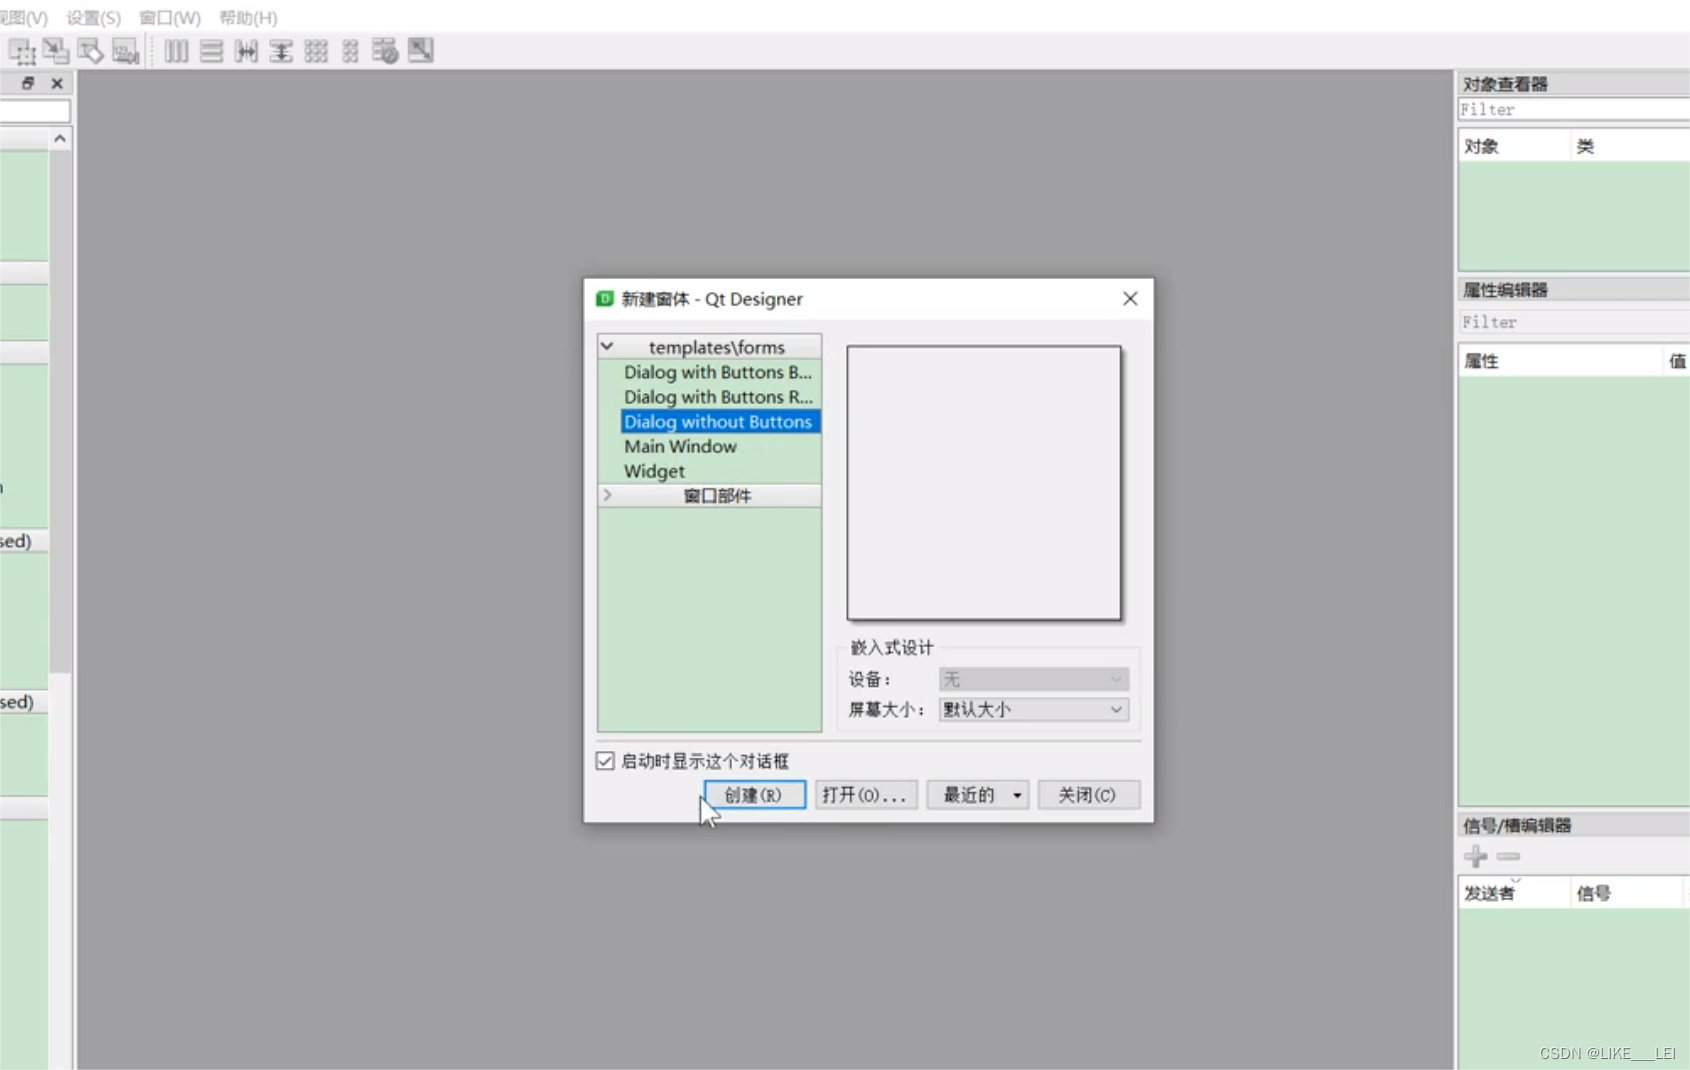Open the 设置(S) menu
The height and width of the screenshot is (1070, 1690).
pyautogui.click(x=93, y=18)
